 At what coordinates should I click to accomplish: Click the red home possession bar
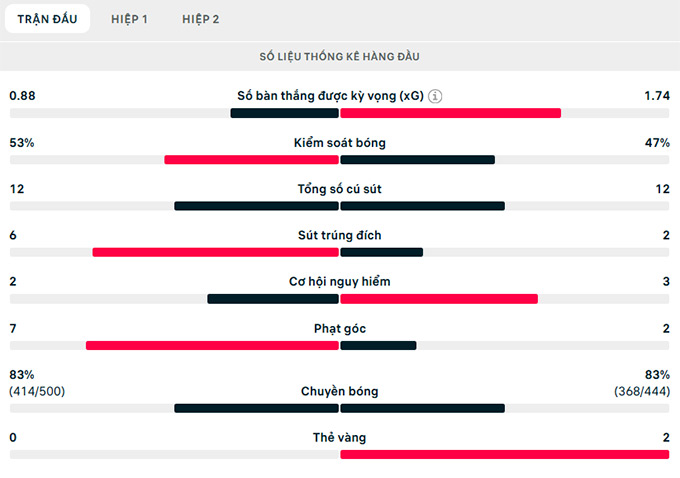(251, 159)
